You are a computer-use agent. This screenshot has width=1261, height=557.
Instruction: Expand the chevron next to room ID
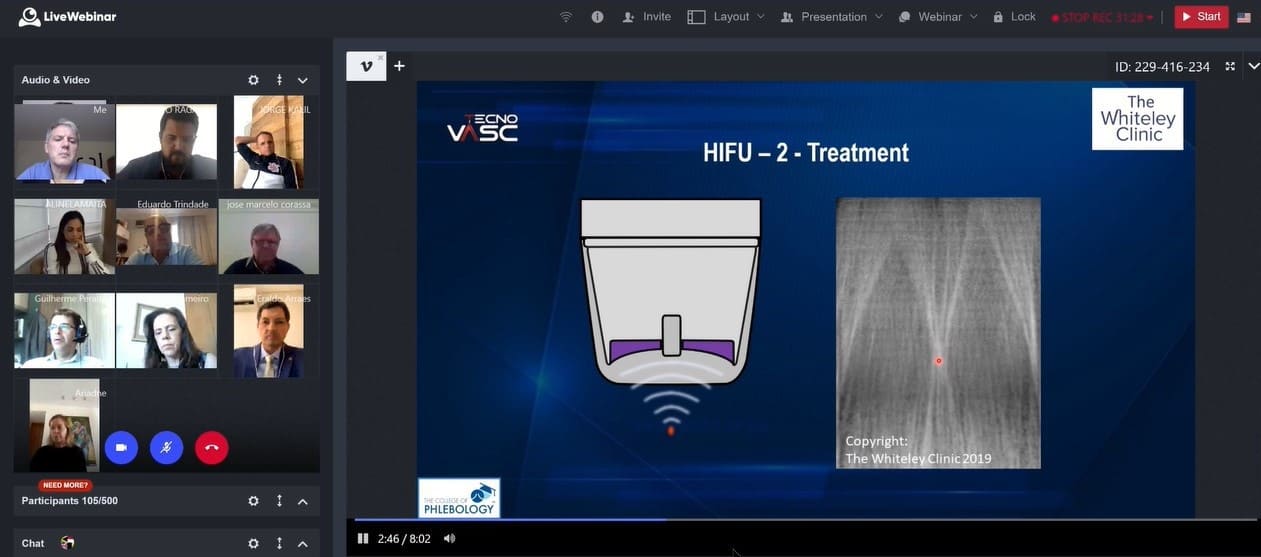tap(1253, 66)
